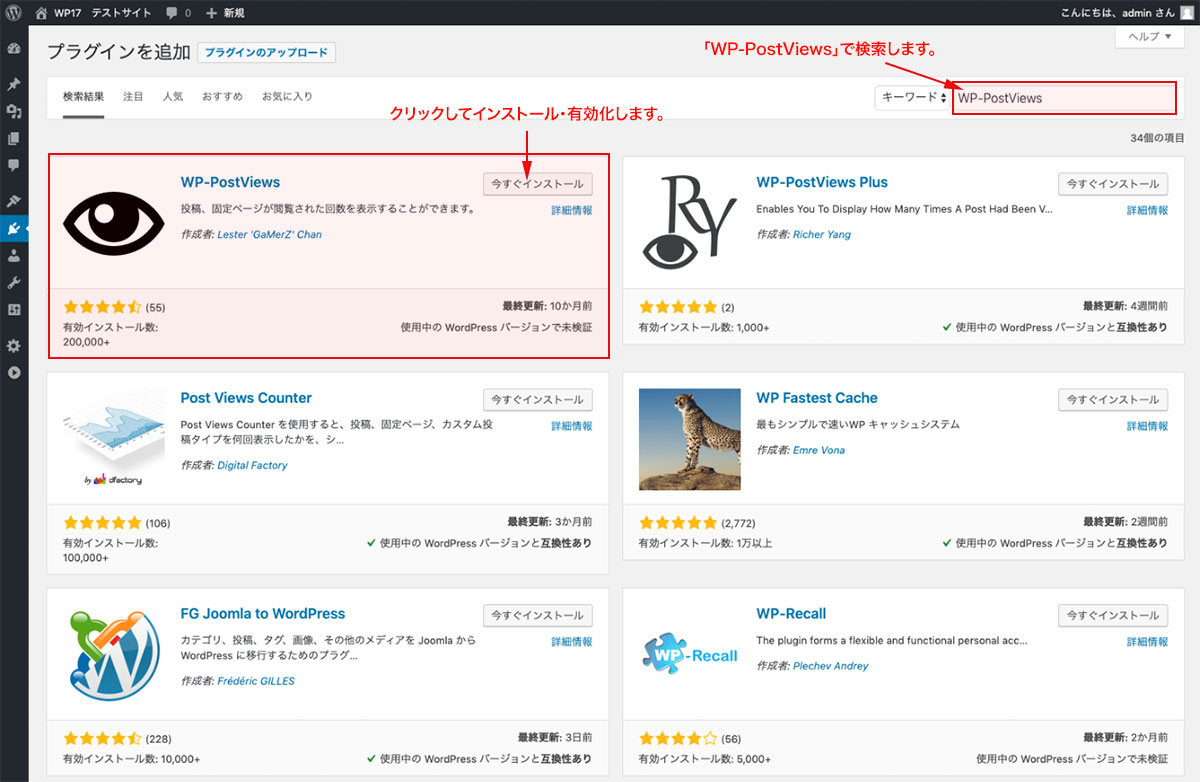Click the テストサイト site name in admin bar
The width and height of the screenshot is (1200, 782).
pos(121,13)
